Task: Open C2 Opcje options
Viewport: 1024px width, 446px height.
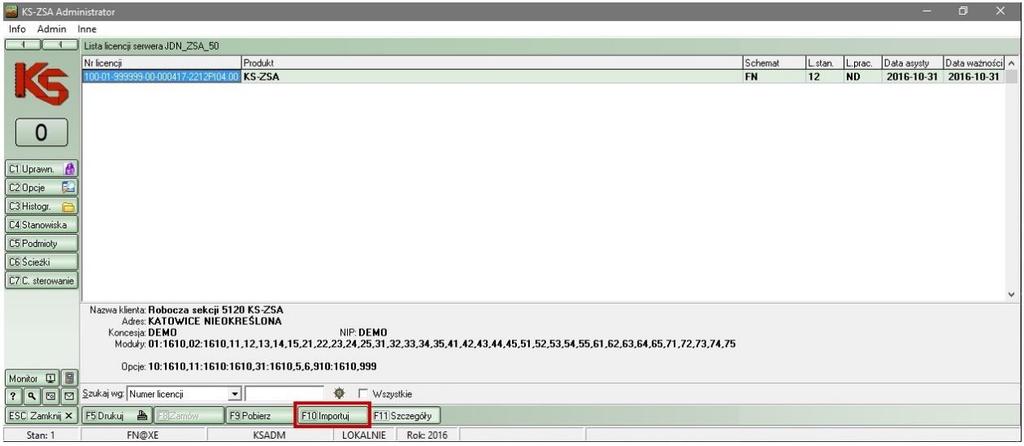Action: tap(41, 187)
